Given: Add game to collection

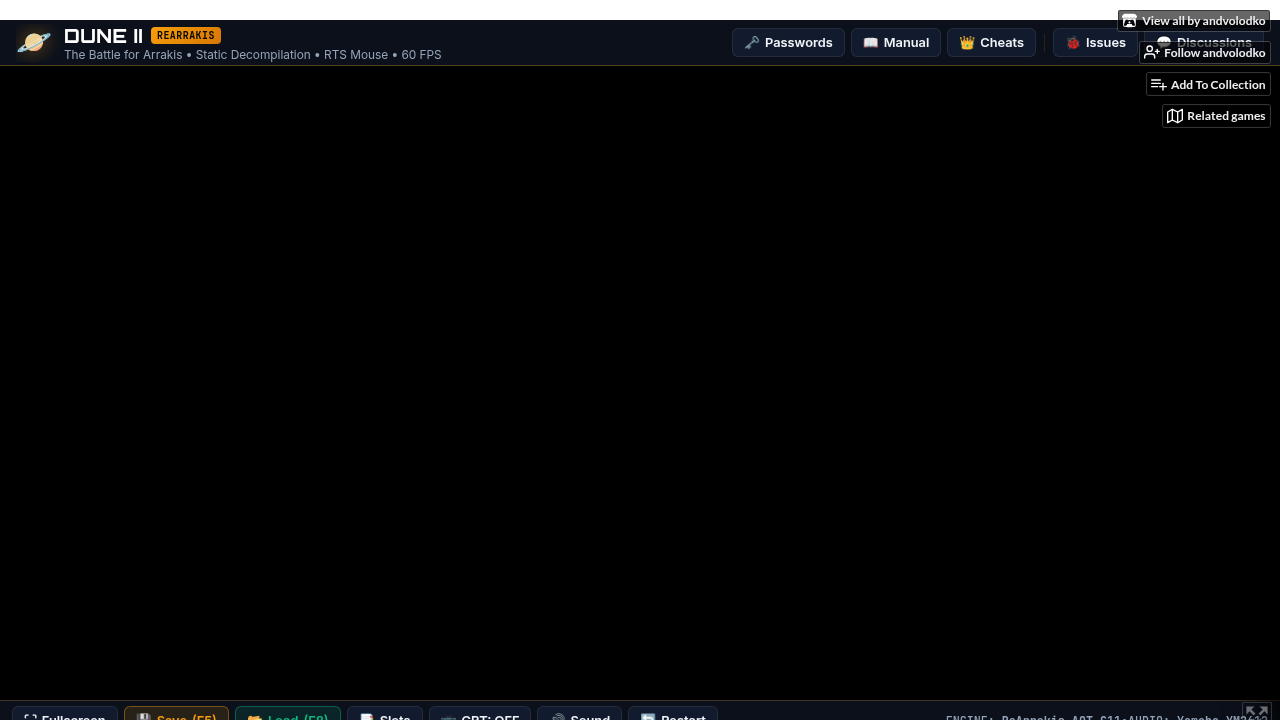Looking at the screenshot, I should pos(1208,85).
